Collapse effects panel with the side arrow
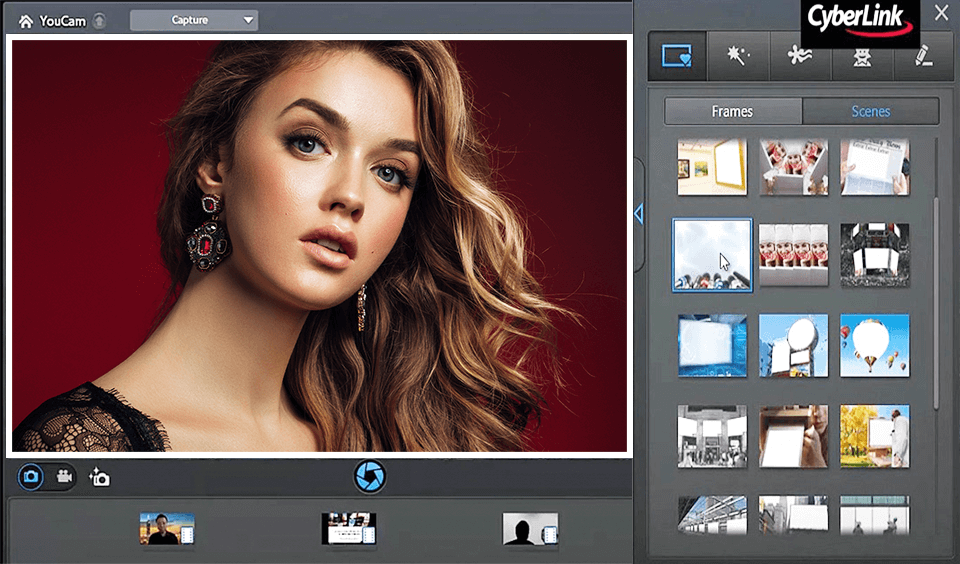Viewport: 960px width, 564px height. coord(639,214)
